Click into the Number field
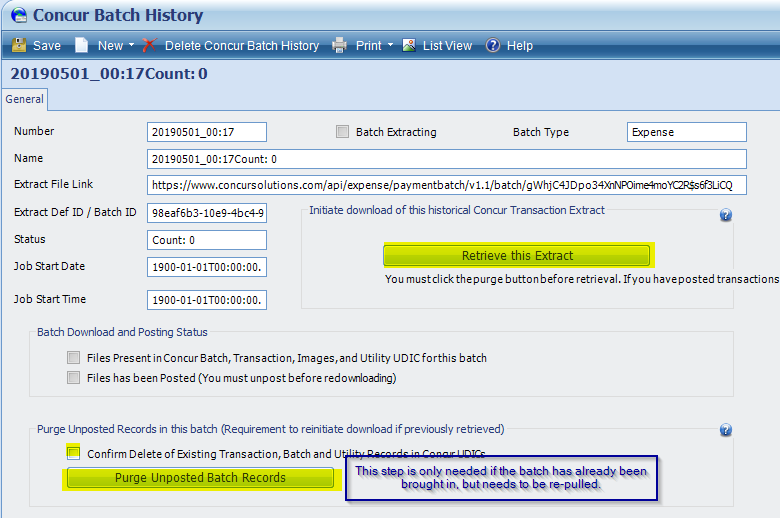 (207, 132)
